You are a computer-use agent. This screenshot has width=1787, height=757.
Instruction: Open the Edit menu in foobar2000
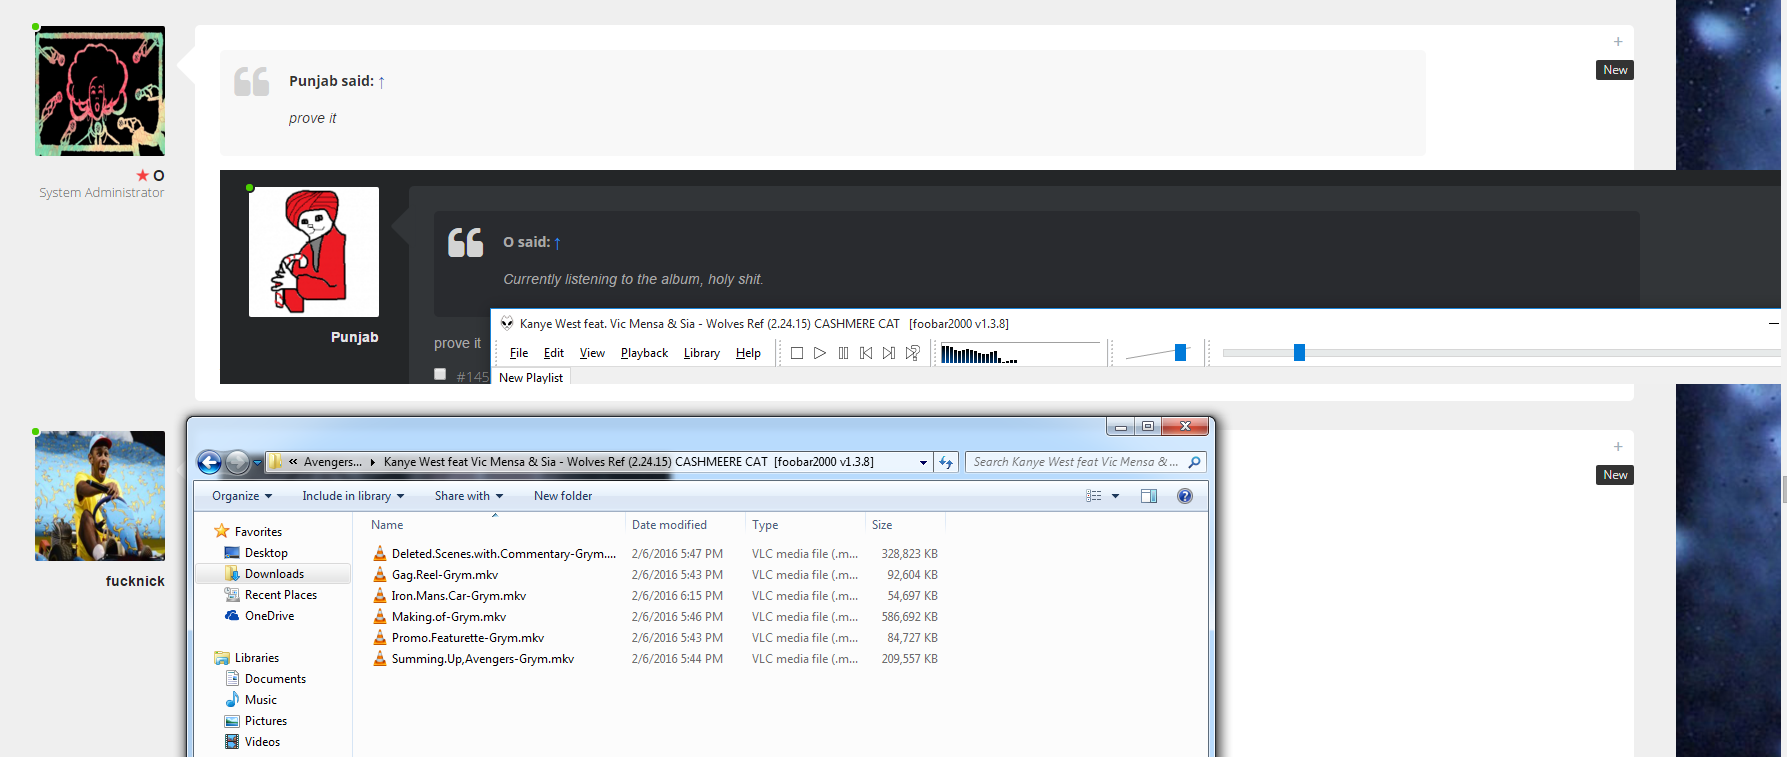click(x=554, y=353)
